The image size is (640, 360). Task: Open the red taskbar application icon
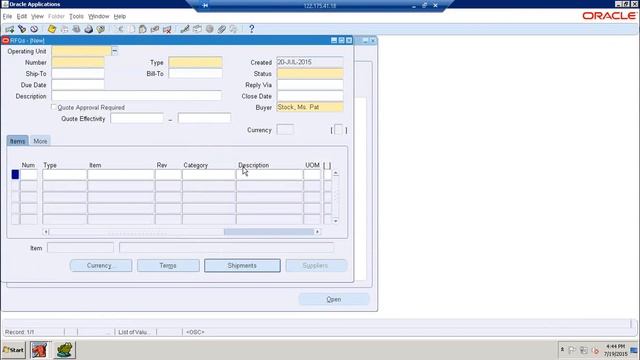click(x=40, y=350)
